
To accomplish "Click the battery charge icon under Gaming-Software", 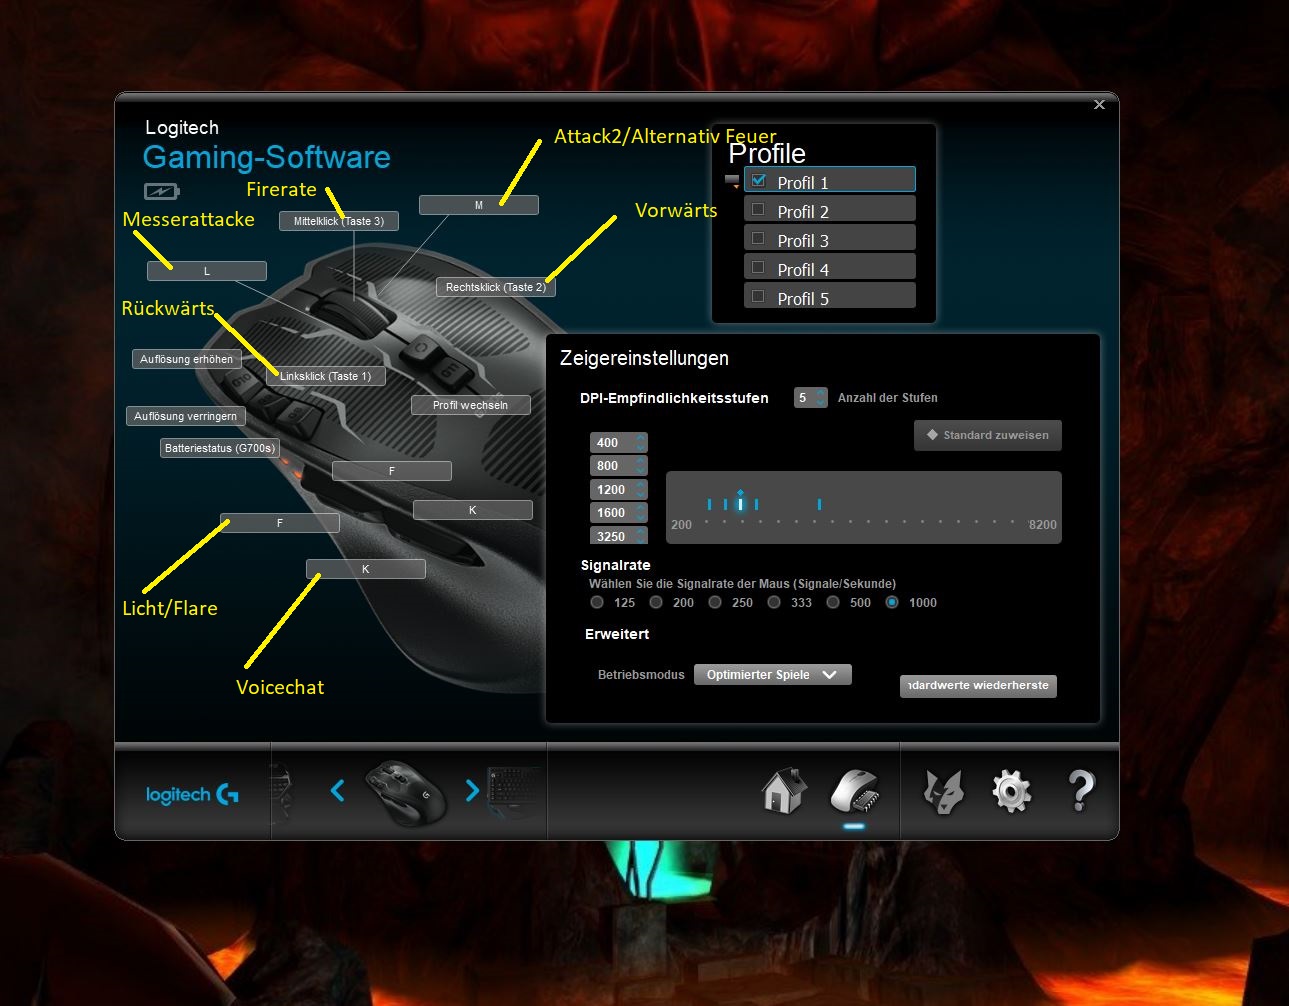I will pos(161,191).
